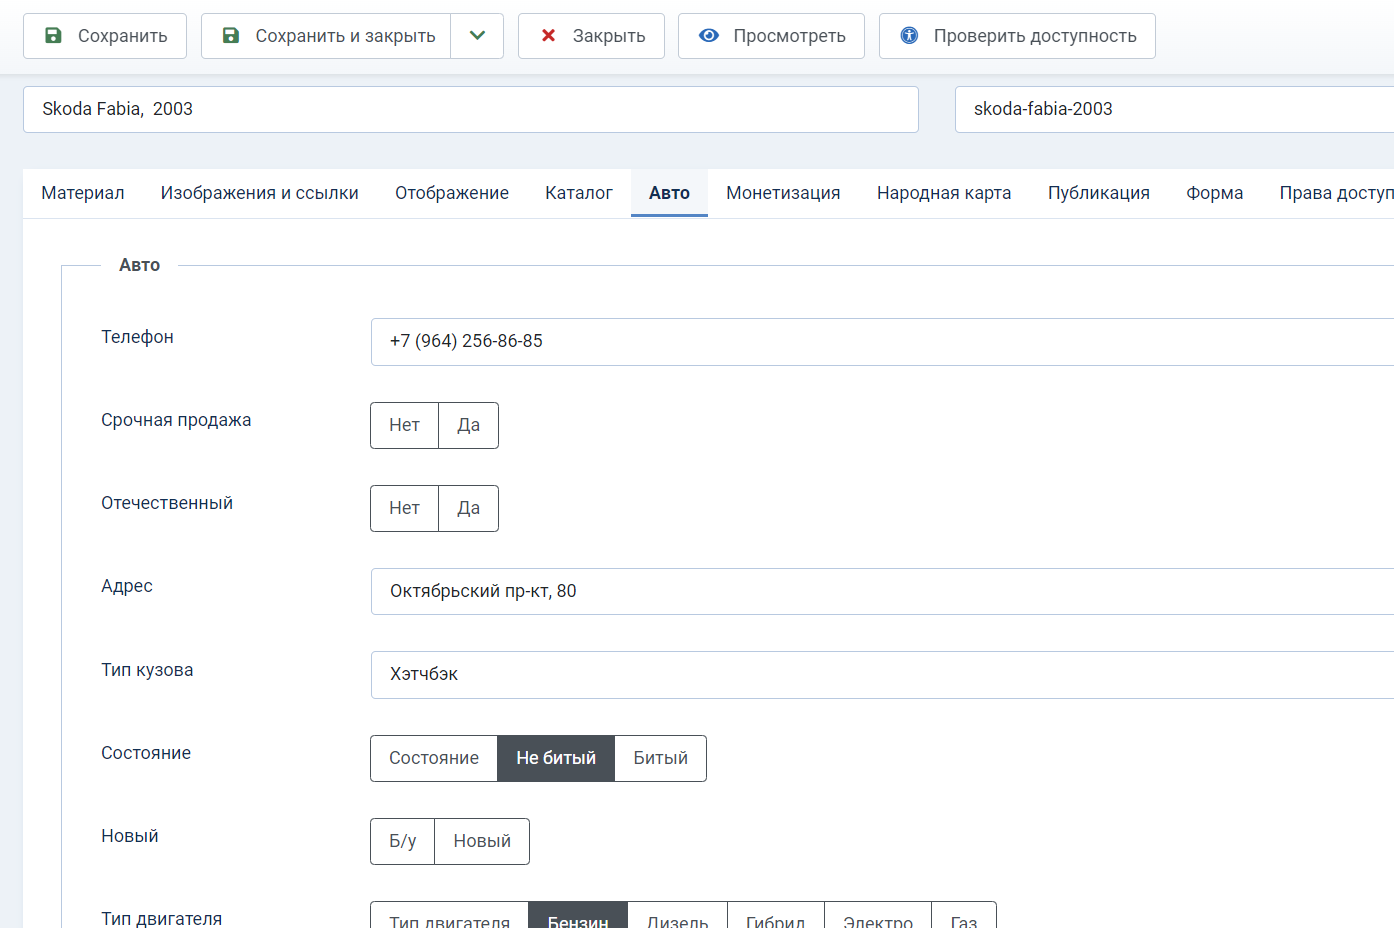Go to the Публикация tab
Screen dimensions: 1394x928
click(1098, 193)
